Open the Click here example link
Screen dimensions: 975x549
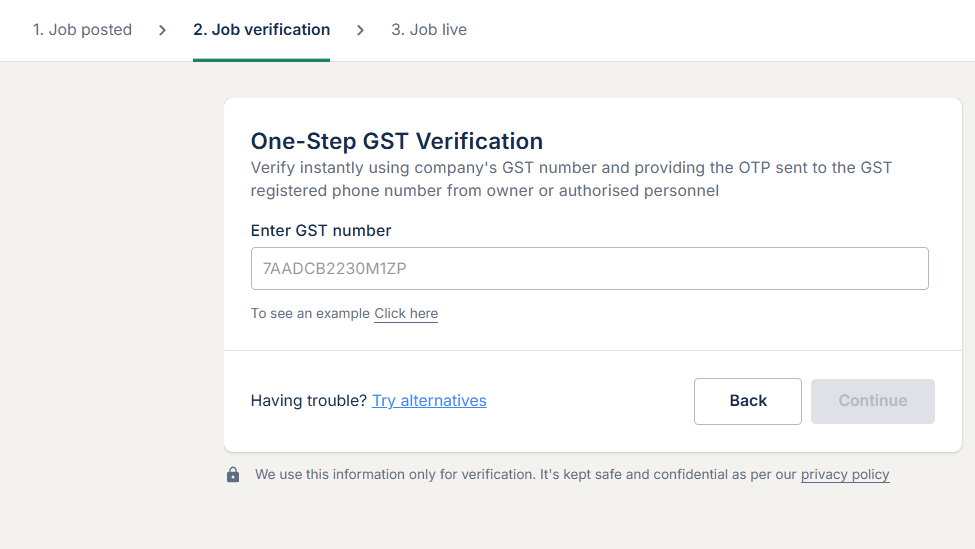click(406, 314)
